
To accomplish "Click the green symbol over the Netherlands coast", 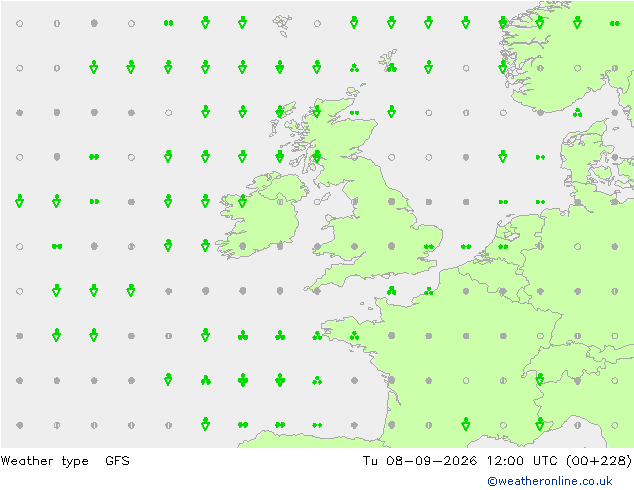I will [x=503, y=246].
